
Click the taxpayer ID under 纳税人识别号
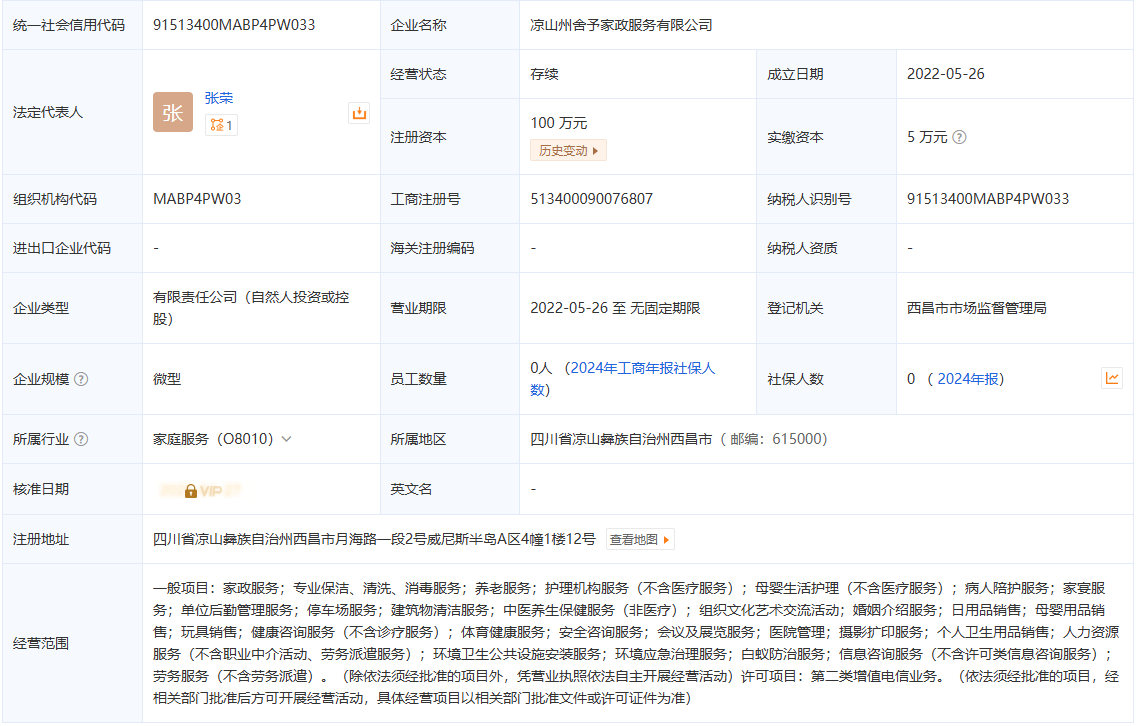point(988,199)
